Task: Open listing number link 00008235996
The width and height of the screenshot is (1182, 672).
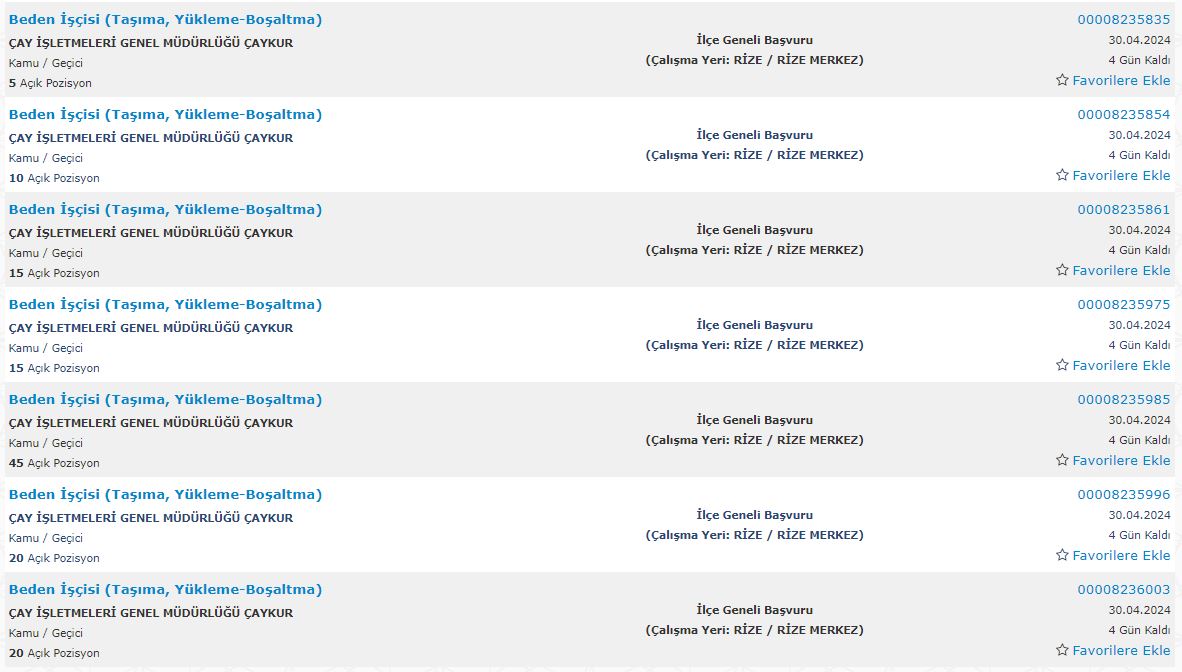Action: point(1123,495)
